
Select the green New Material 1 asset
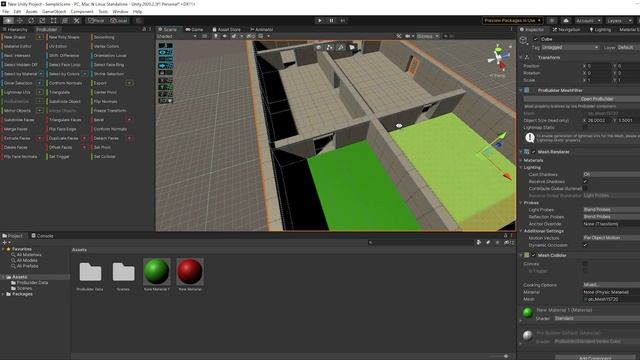tap(157, 274)
